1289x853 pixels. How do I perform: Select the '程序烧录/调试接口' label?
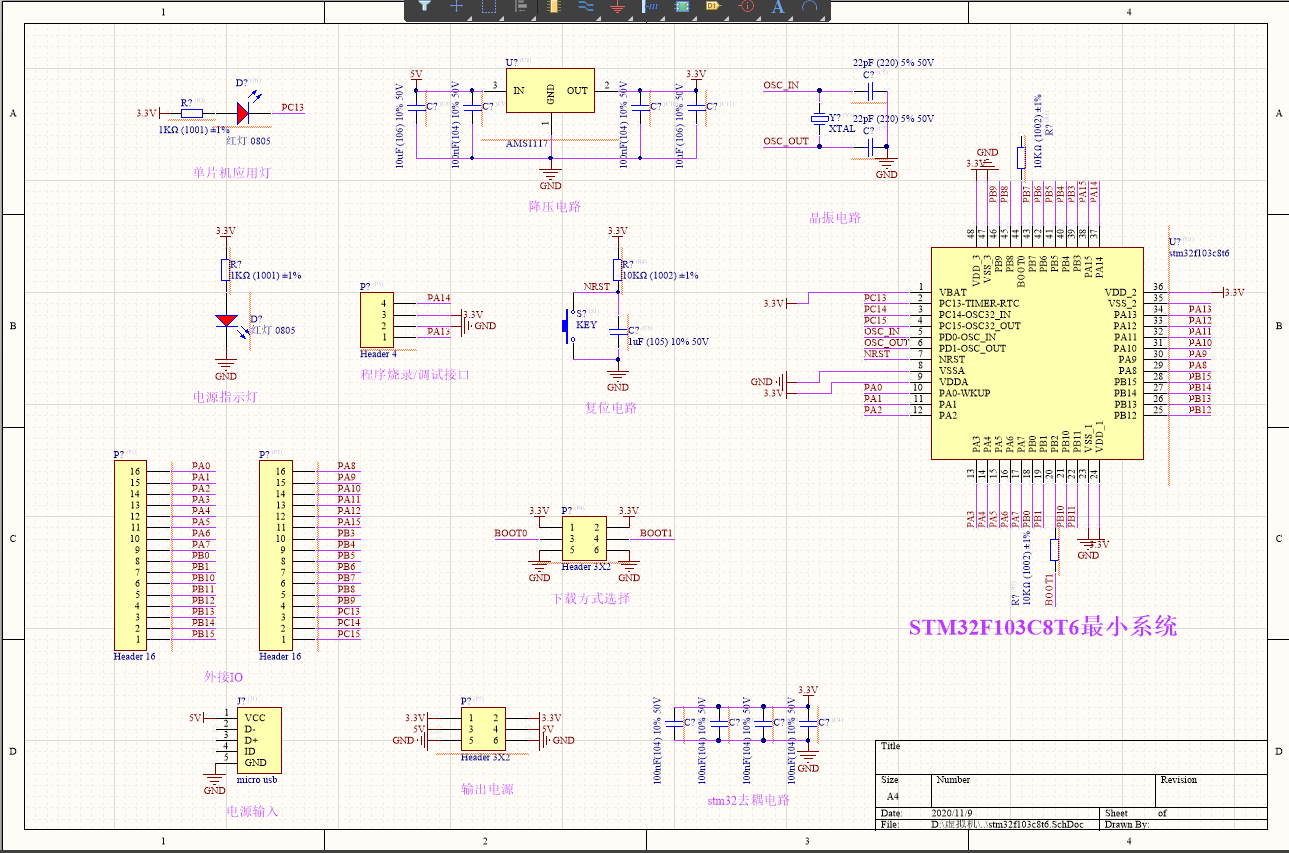415,375
